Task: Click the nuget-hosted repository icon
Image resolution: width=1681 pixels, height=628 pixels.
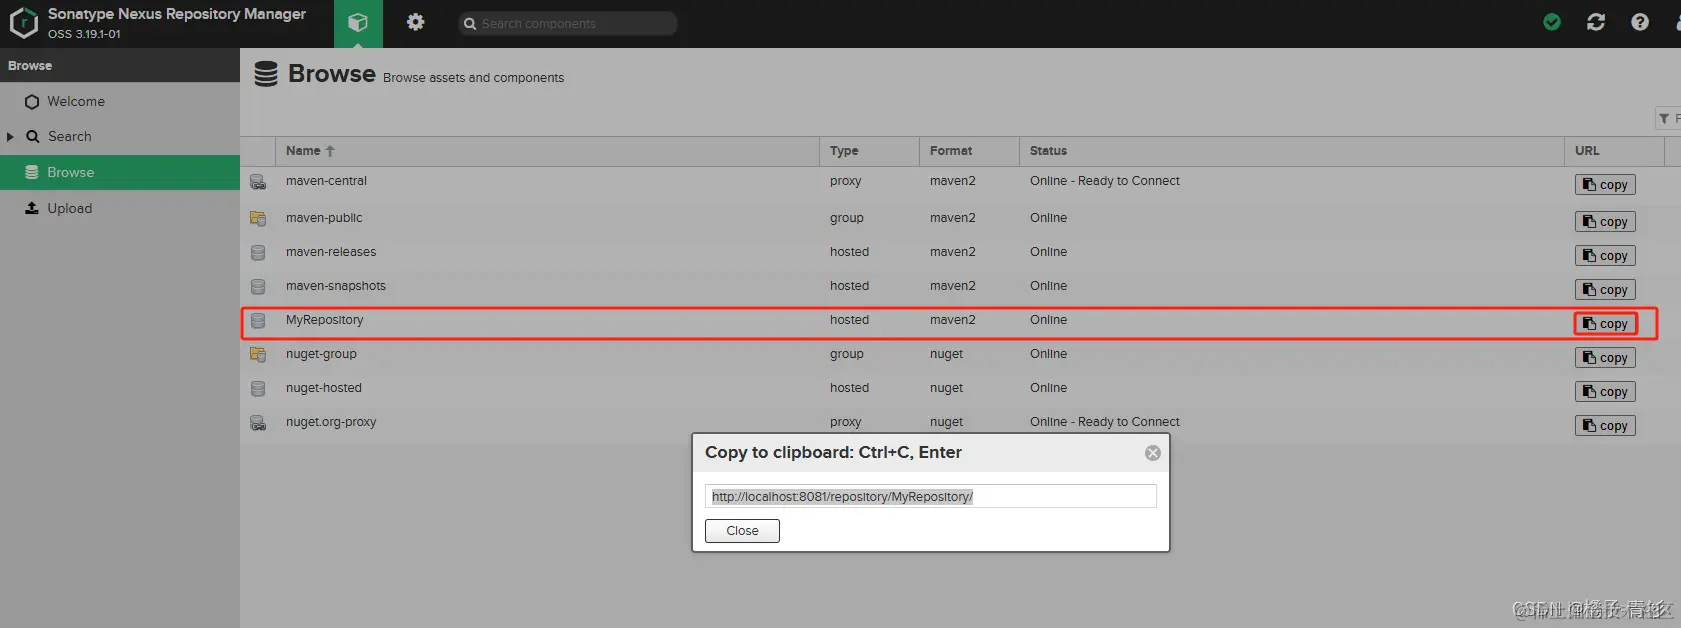Action: [x=258, y=388]
